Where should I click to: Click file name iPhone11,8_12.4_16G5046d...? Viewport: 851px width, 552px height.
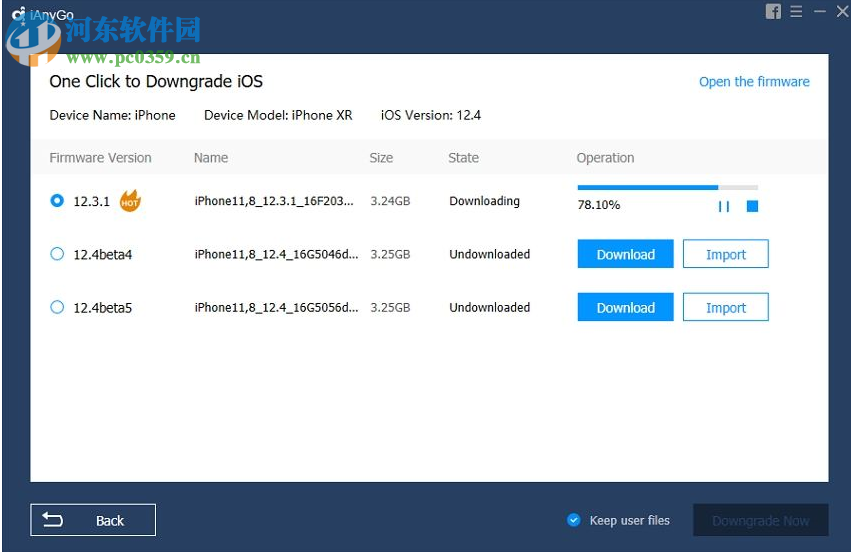tap(276, 254)
